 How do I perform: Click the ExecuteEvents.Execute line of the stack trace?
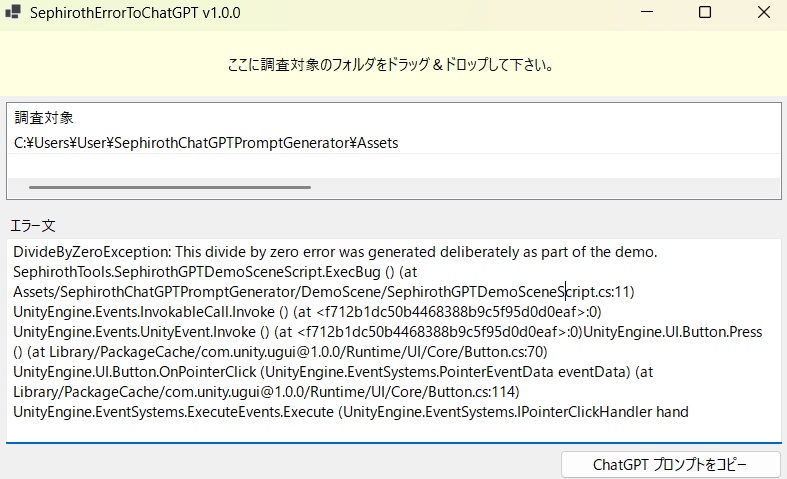pyautogui.click(x=350, y=412)
